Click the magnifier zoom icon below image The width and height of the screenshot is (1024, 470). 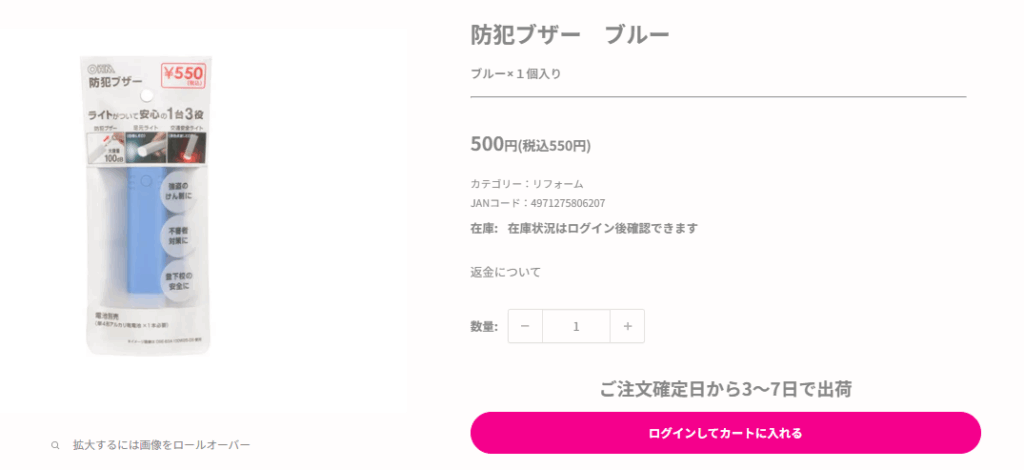click(x=55, y=445)
